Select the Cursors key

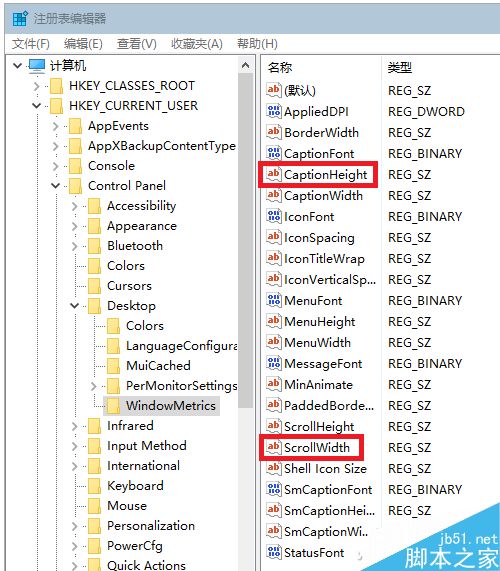(x=129, y=286)
